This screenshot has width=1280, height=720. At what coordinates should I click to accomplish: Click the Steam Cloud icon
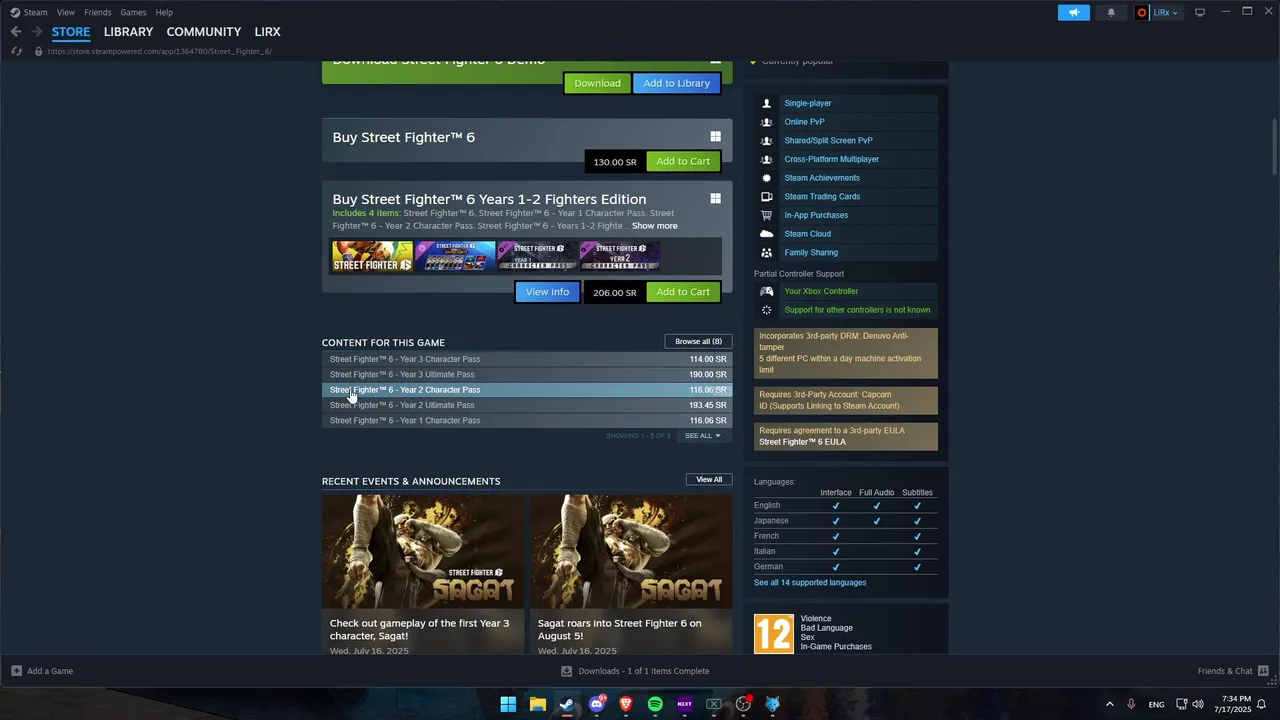click(766, 234)
